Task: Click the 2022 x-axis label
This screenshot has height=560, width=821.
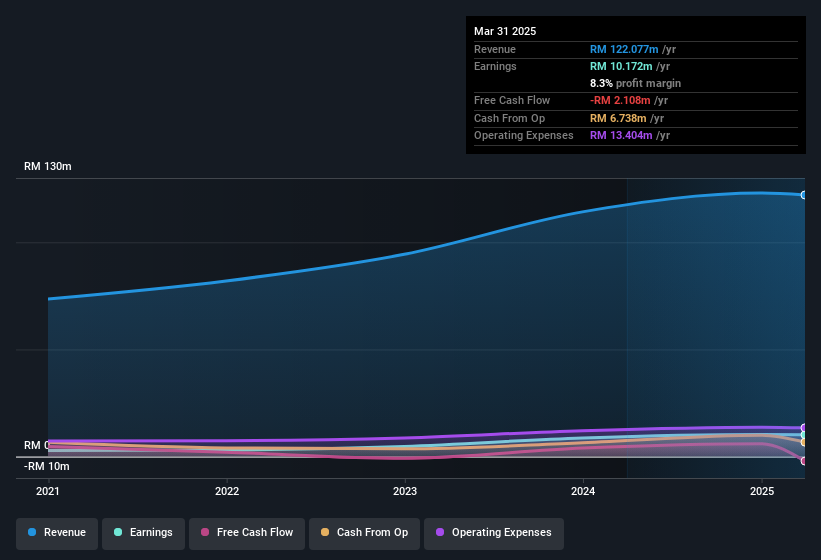Action: [227, 491]
